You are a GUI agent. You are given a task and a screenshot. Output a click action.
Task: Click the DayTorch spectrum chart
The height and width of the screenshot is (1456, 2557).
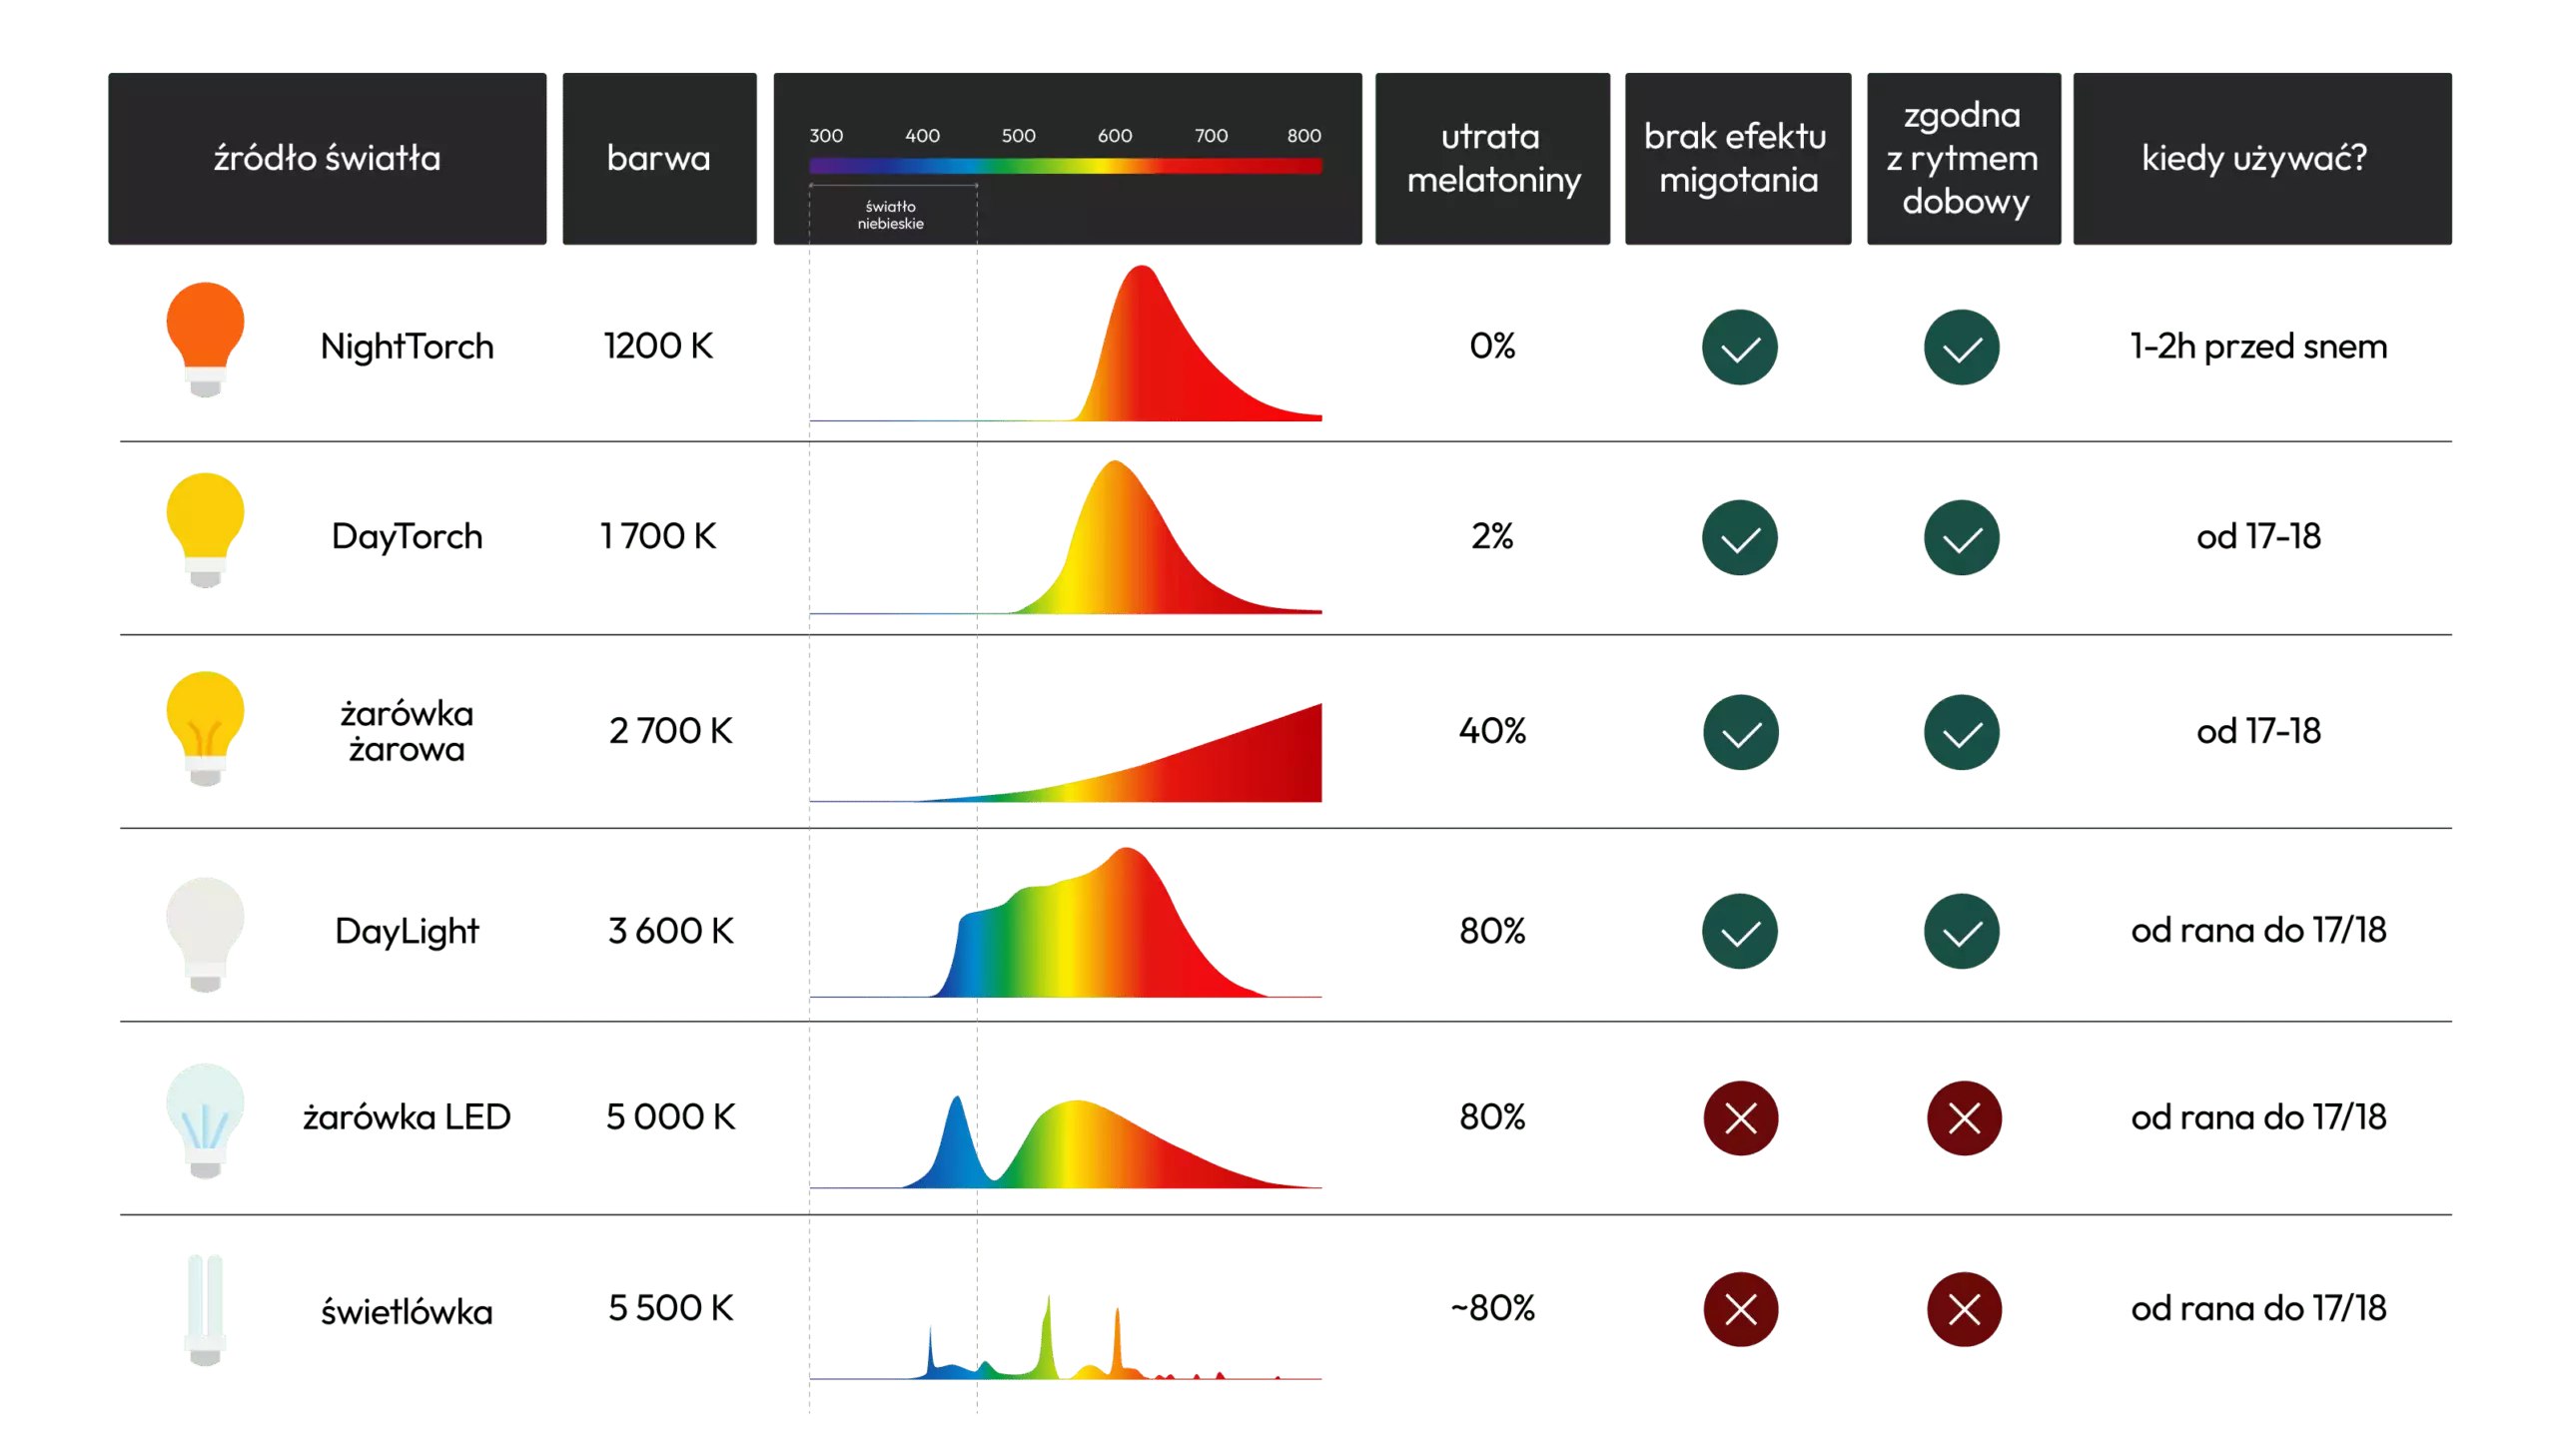point(1065,536)
